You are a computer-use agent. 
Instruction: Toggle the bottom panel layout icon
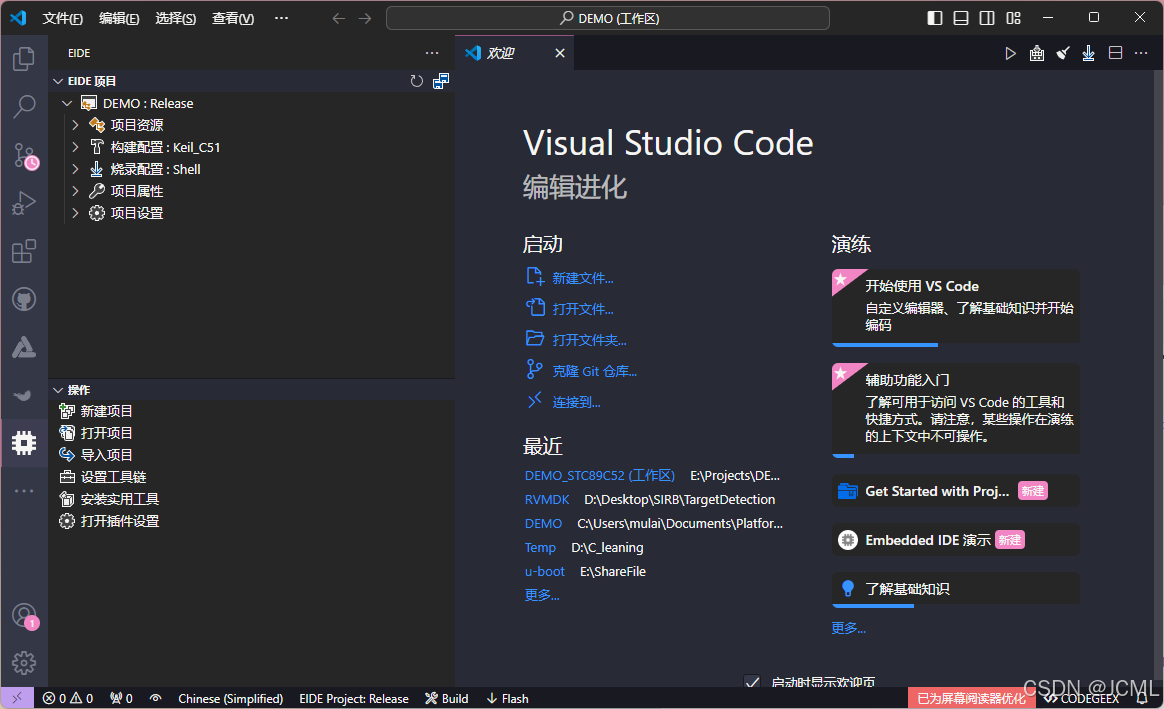(961, 18)
